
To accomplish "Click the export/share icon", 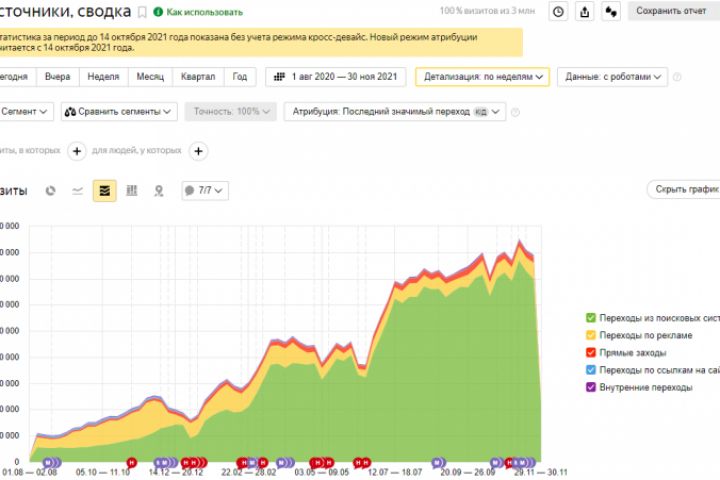I will click(585, 11).
